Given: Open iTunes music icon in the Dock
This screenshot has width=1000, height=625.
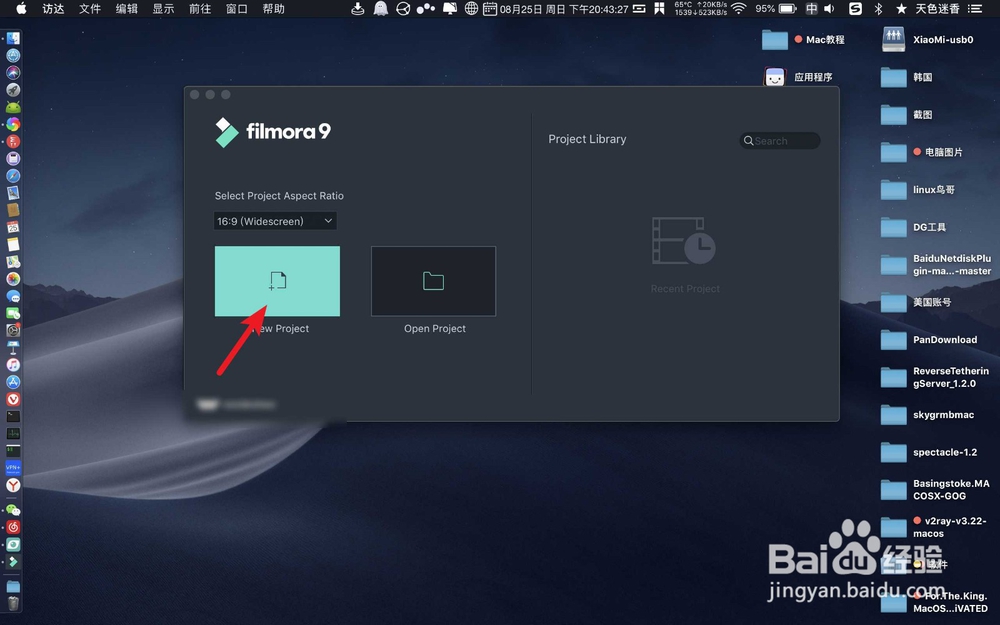Looking at the screenshot, I should 13,365.
